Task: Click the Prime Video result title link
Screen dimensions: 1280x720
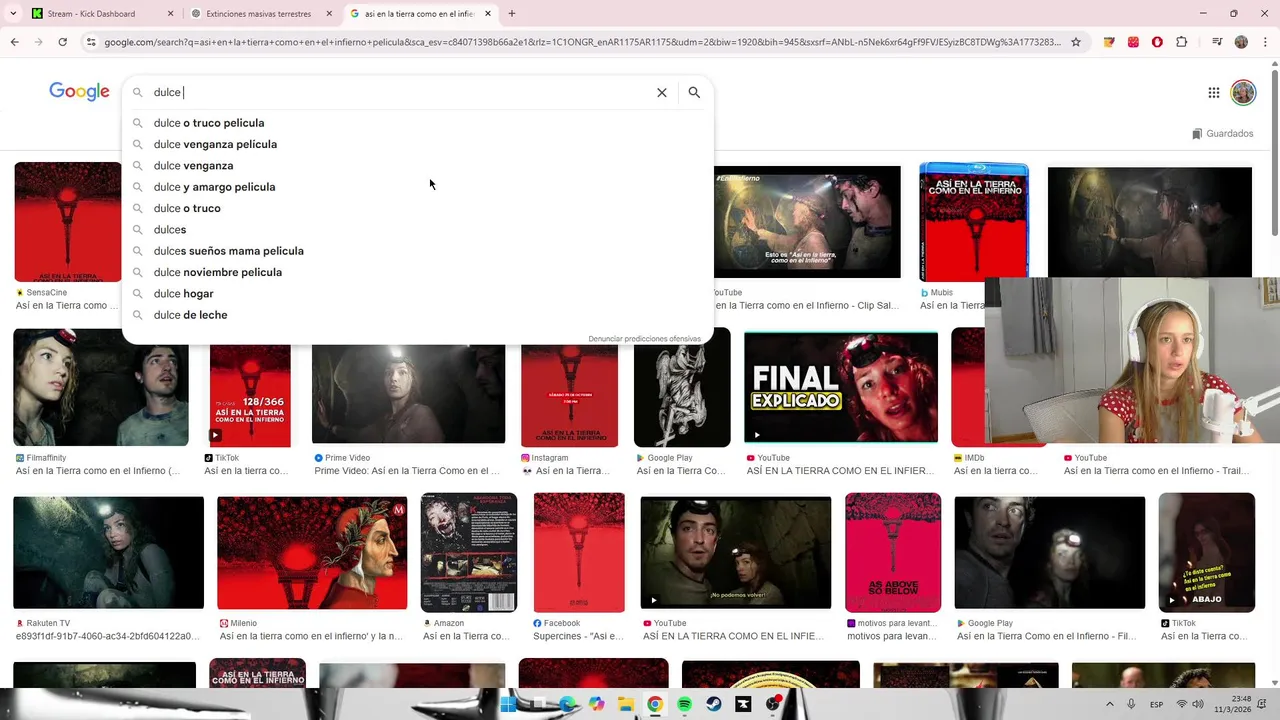Action: click(407, 471)
